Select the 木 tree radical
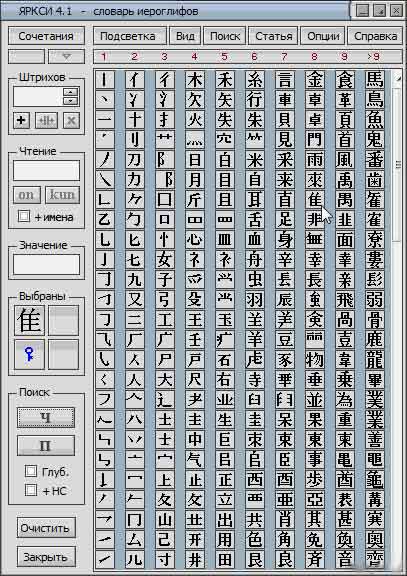Viewport: 407px width, 576px height. 195,80
